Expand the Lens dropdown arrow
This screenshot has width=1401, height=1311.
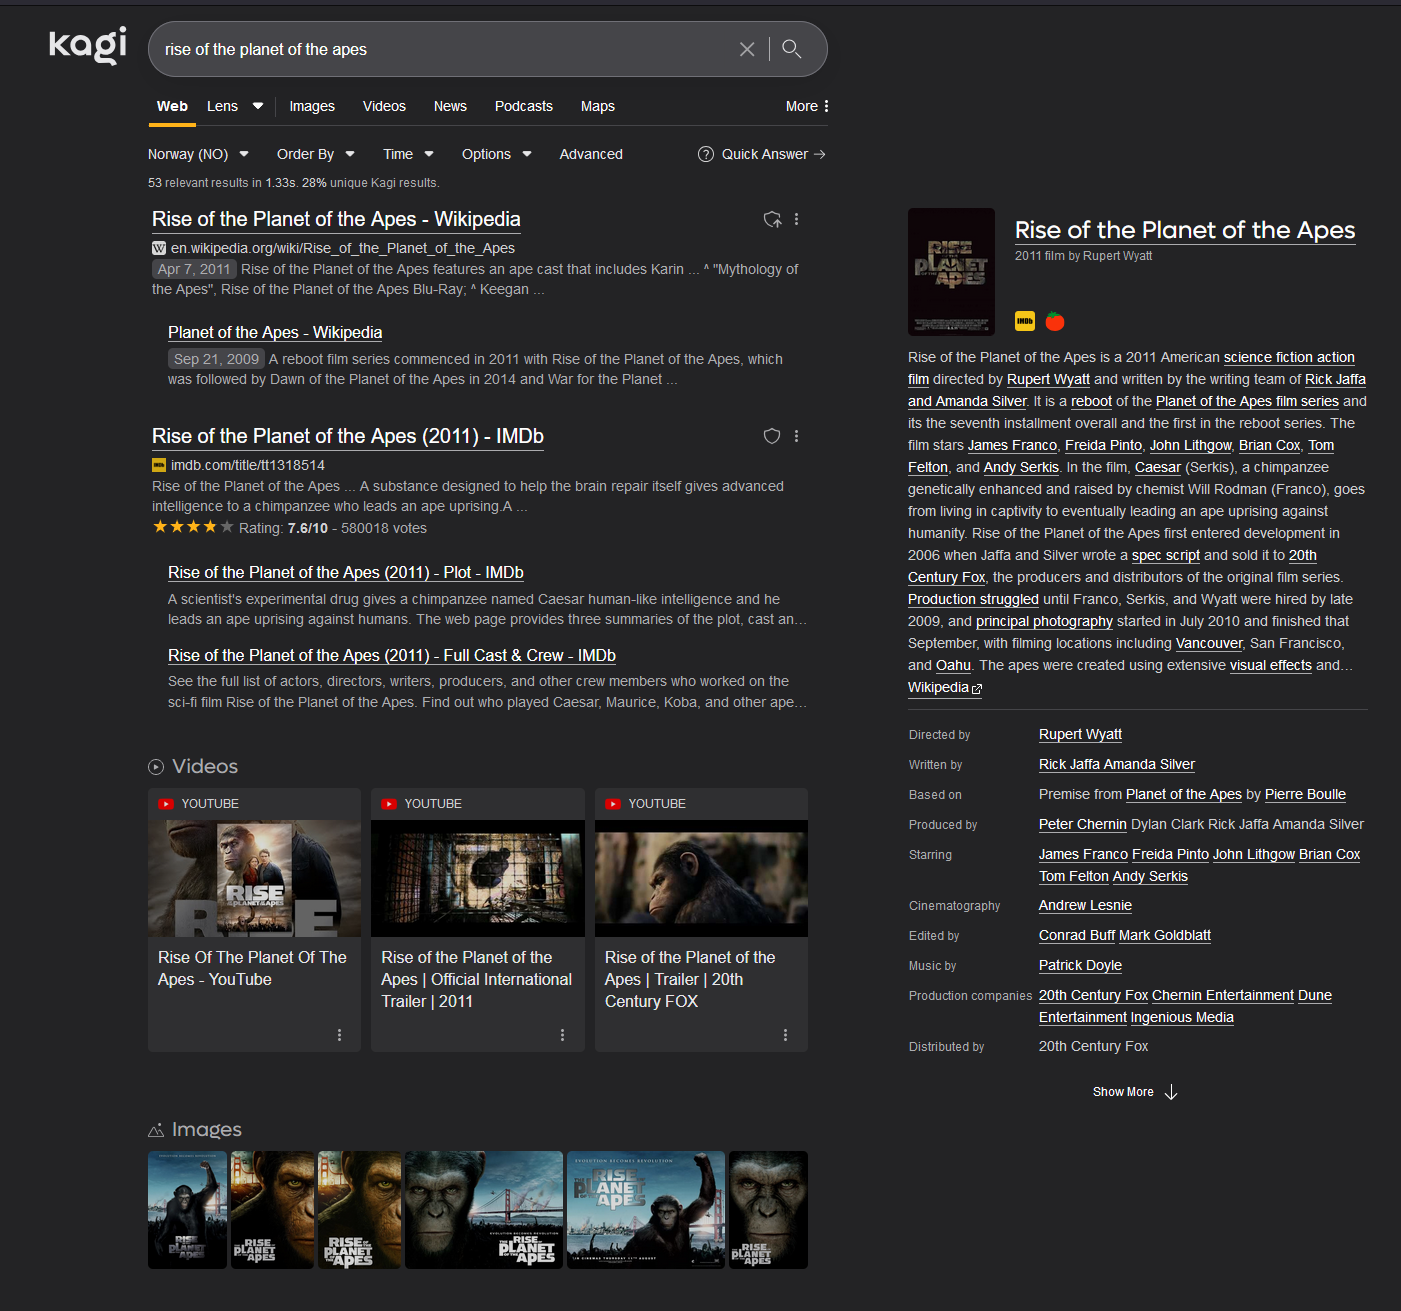click(x=258, y=106)
